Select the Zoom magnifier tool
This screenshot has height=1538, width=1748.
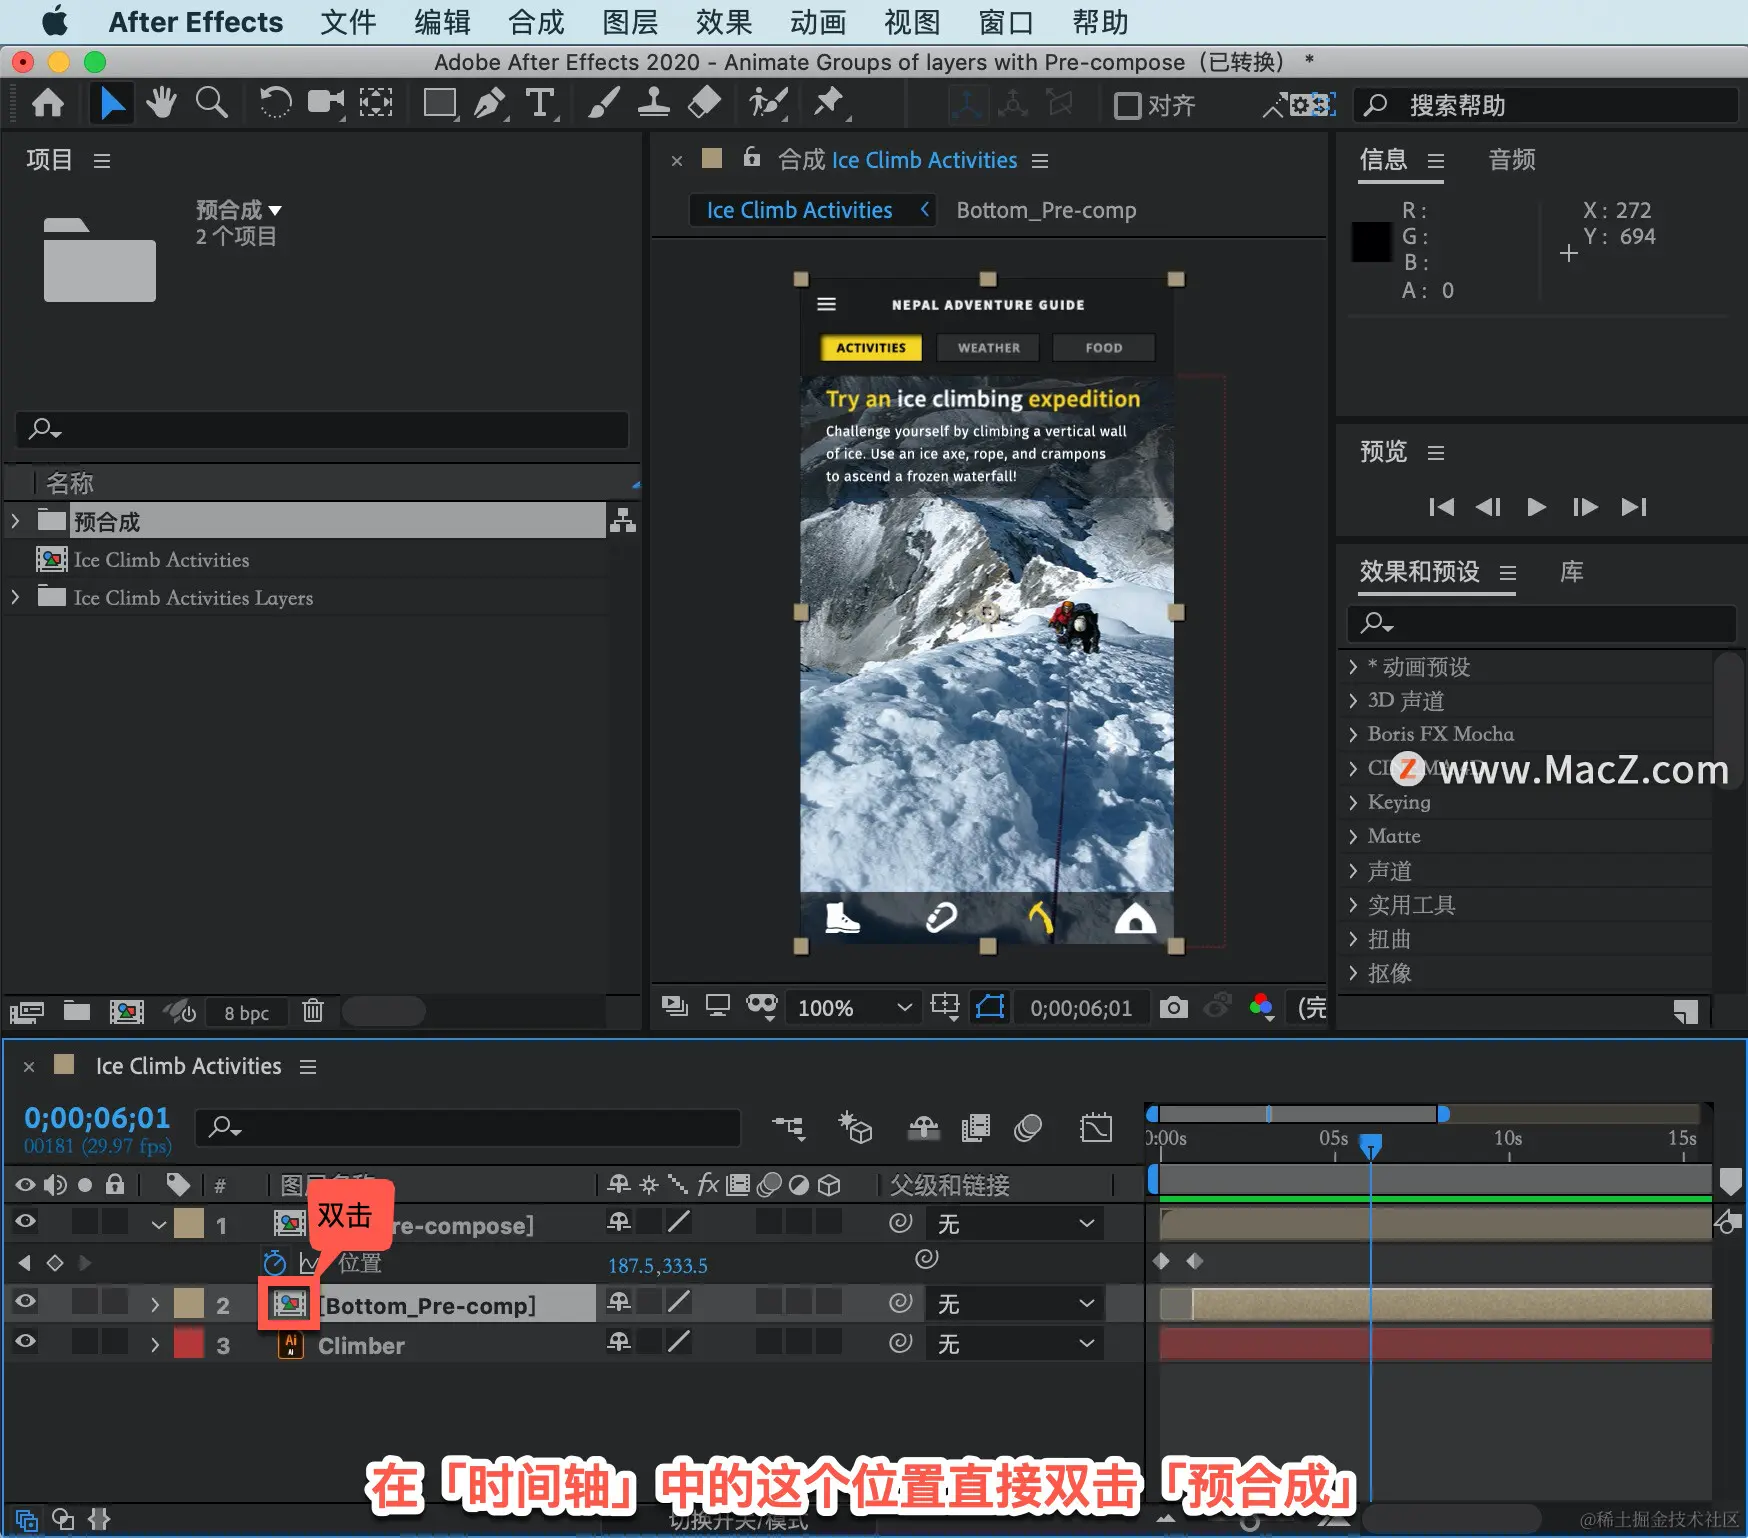pyautogui.click(x=211, y=102)
